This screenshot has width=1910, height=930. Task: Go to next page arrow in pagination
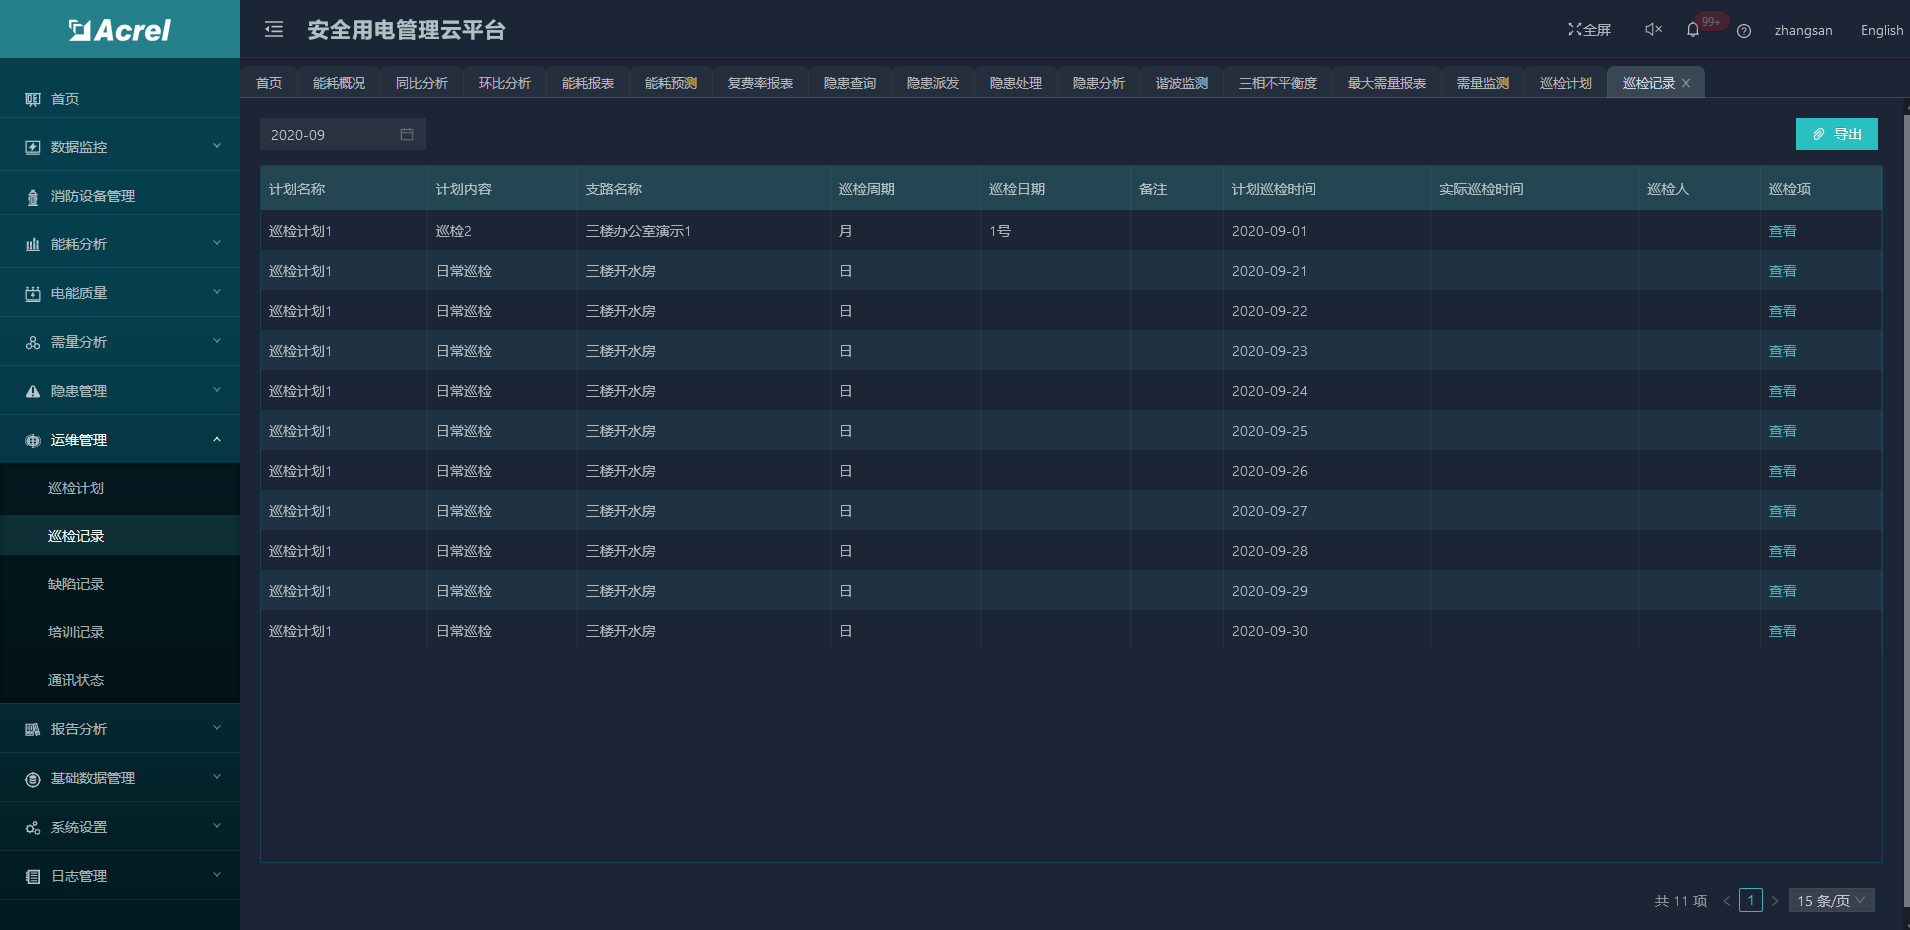1775,901
